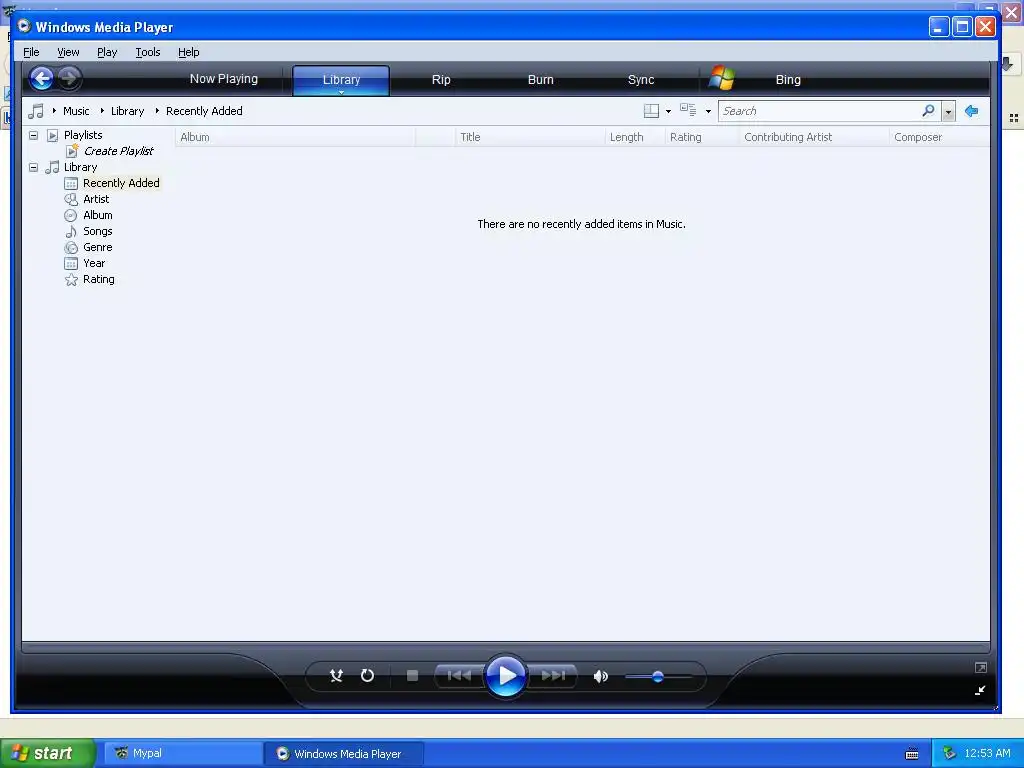Click the Forward navigation arrow
Screen dimensions: 1024x768
(x=69, y=79)
